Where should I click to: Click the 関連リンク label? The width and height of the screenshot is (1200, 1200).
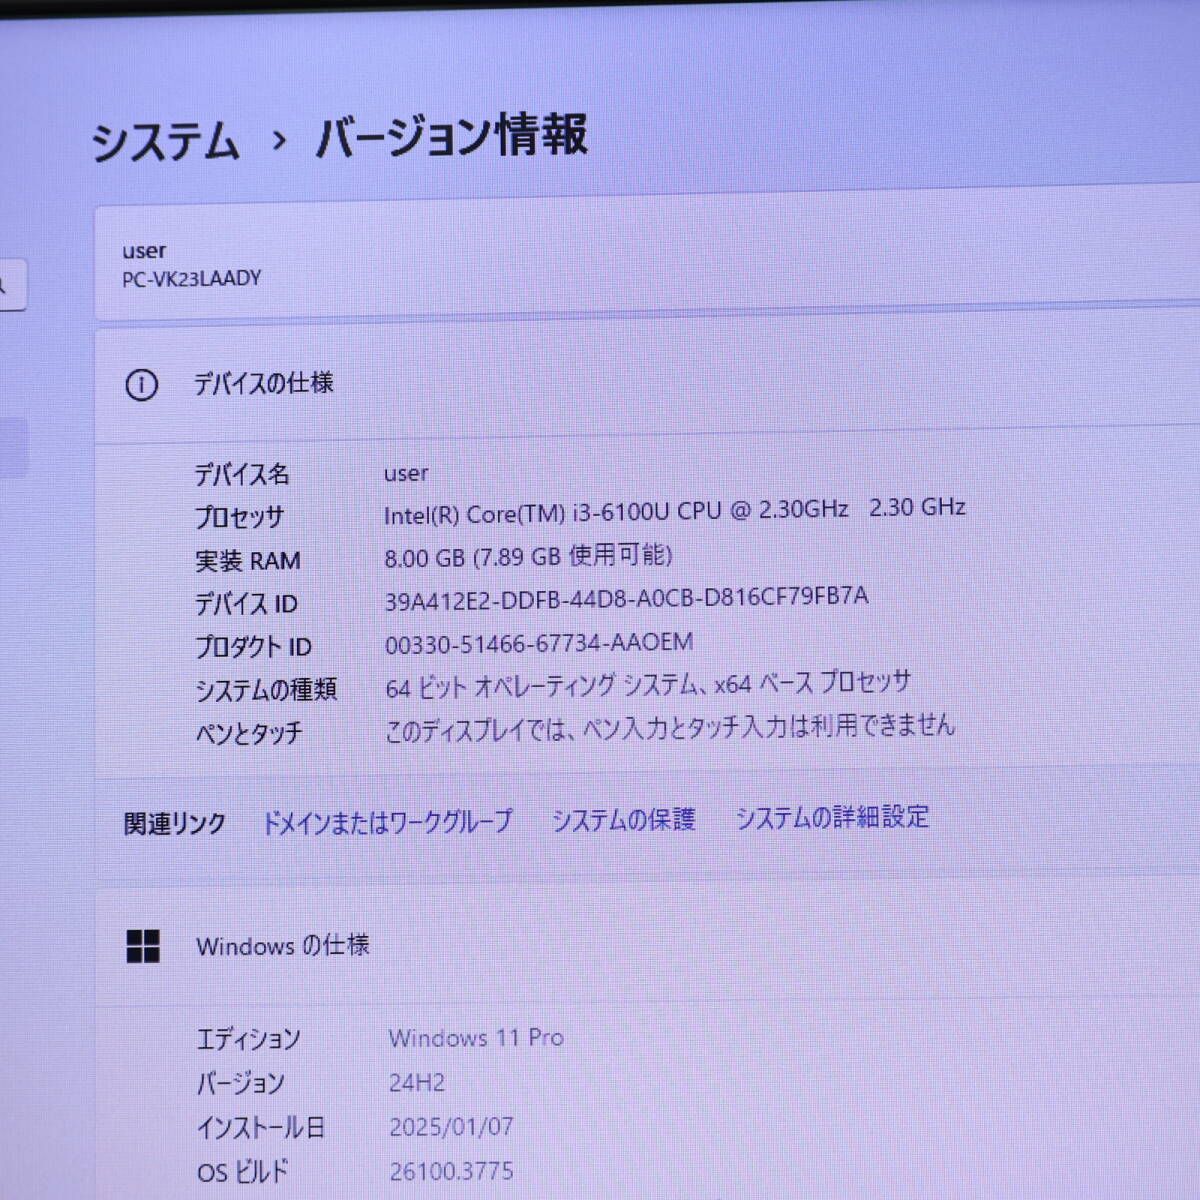pos(174,824)
